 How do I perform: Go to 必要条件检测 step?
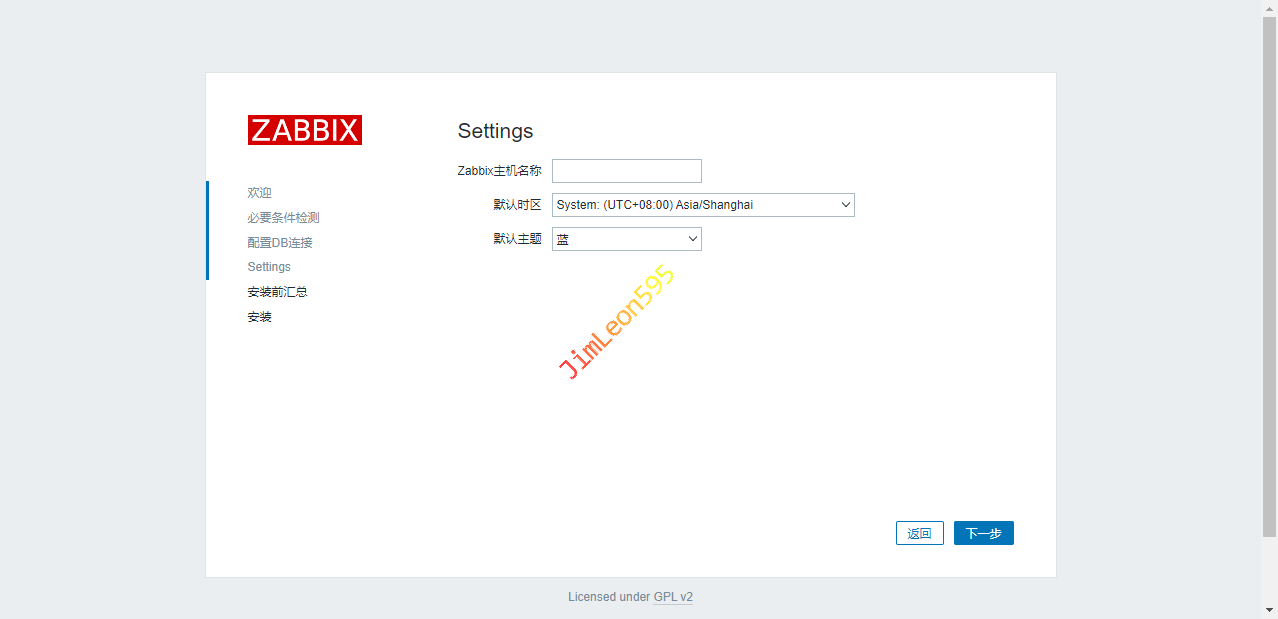[283, 218]
